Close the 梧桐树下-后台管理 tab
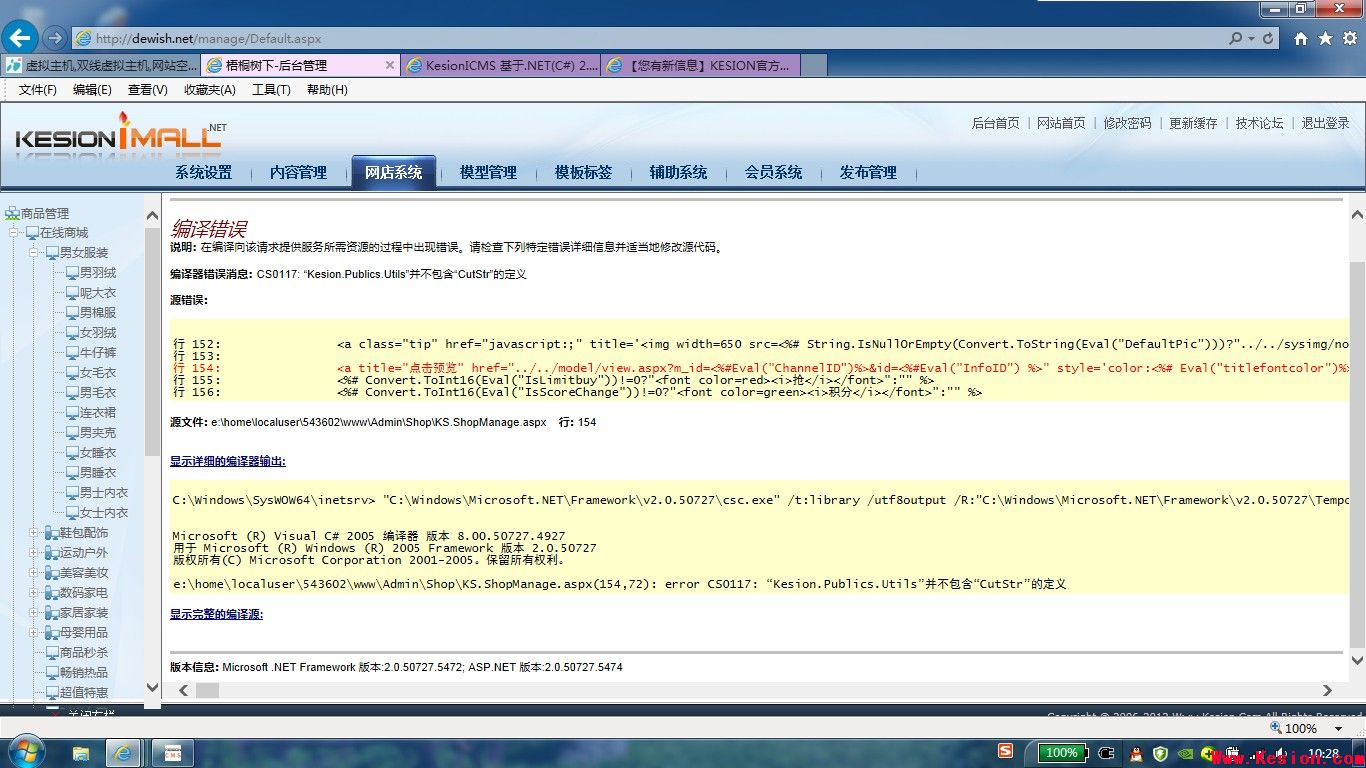1366x768 pixels. (390, 65)
